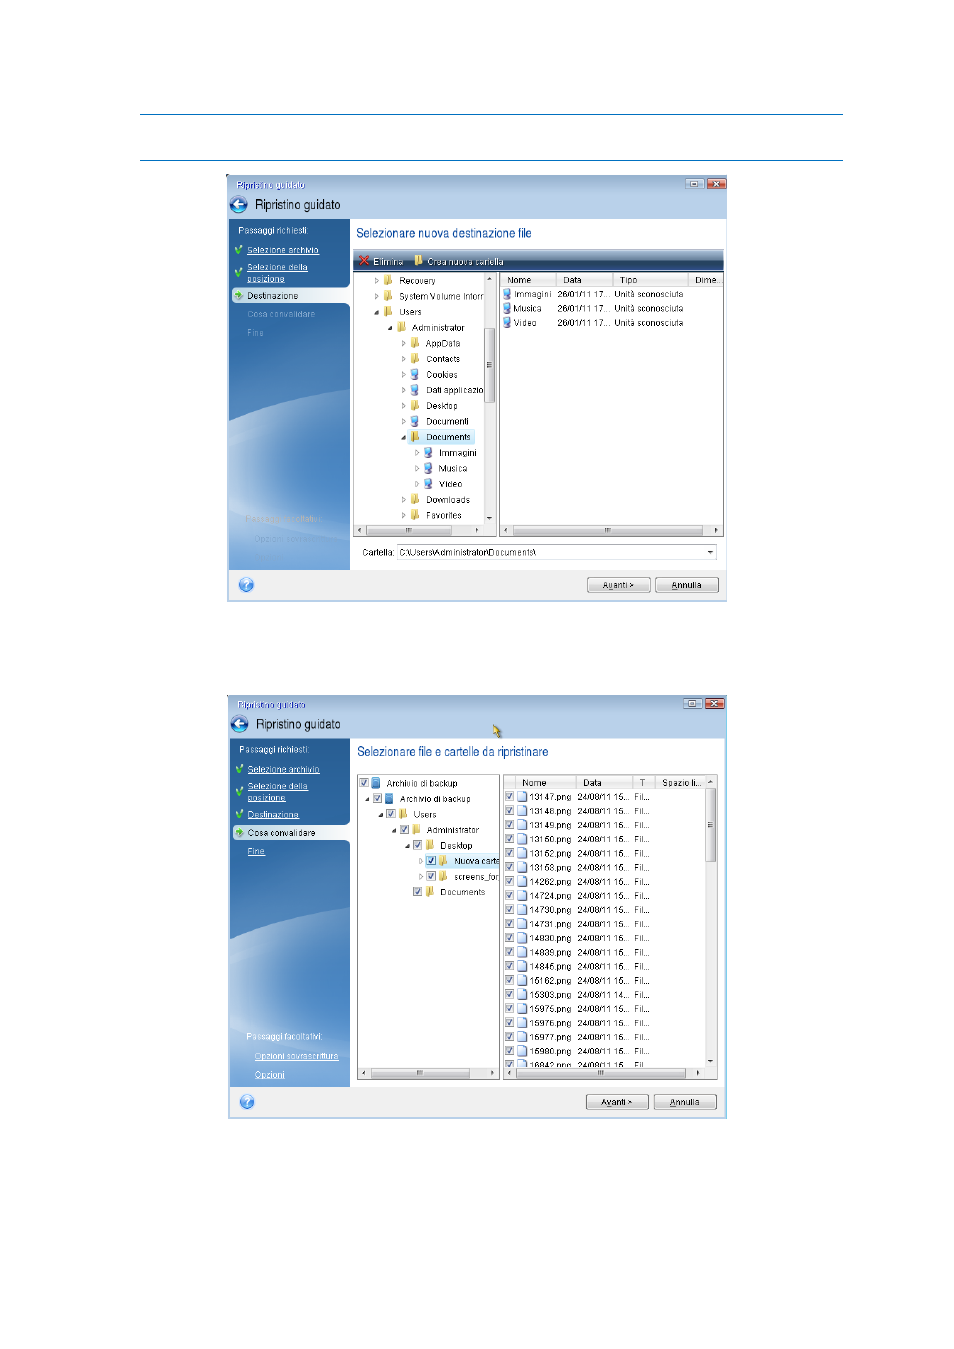Image resolution: width=954 pixels, height=1349 pixels.
Task: Collapse the Users node in the destination tree
Action: (377, 312)
